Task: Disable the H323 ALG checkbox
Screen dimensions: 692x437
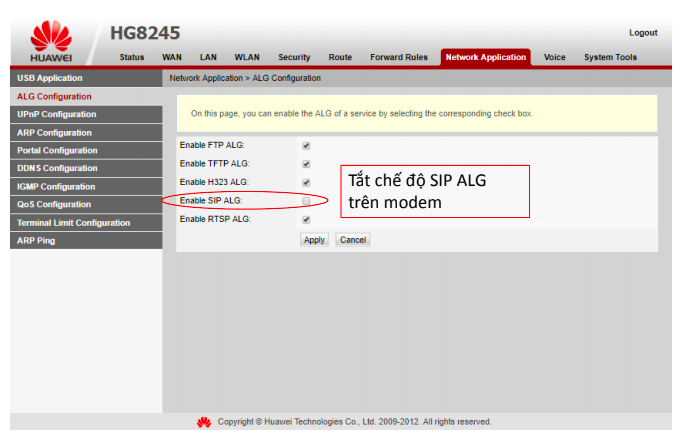Action: 306,182
